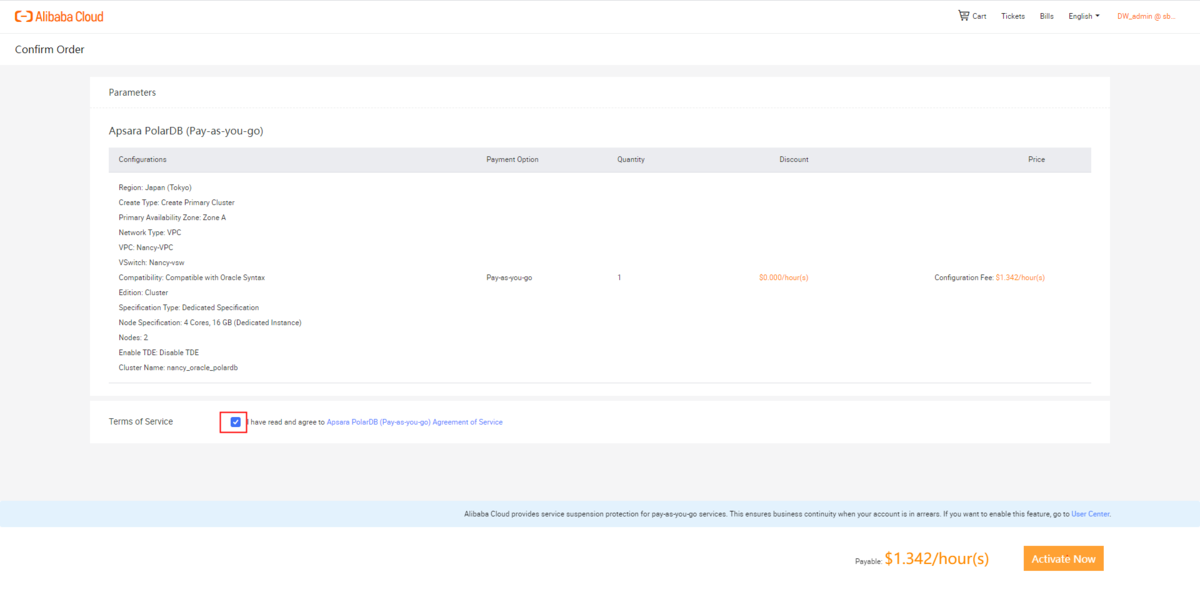1200x589 pixels.
Task: Open the shopping Cart icon
Action: (x=964, y=16)
